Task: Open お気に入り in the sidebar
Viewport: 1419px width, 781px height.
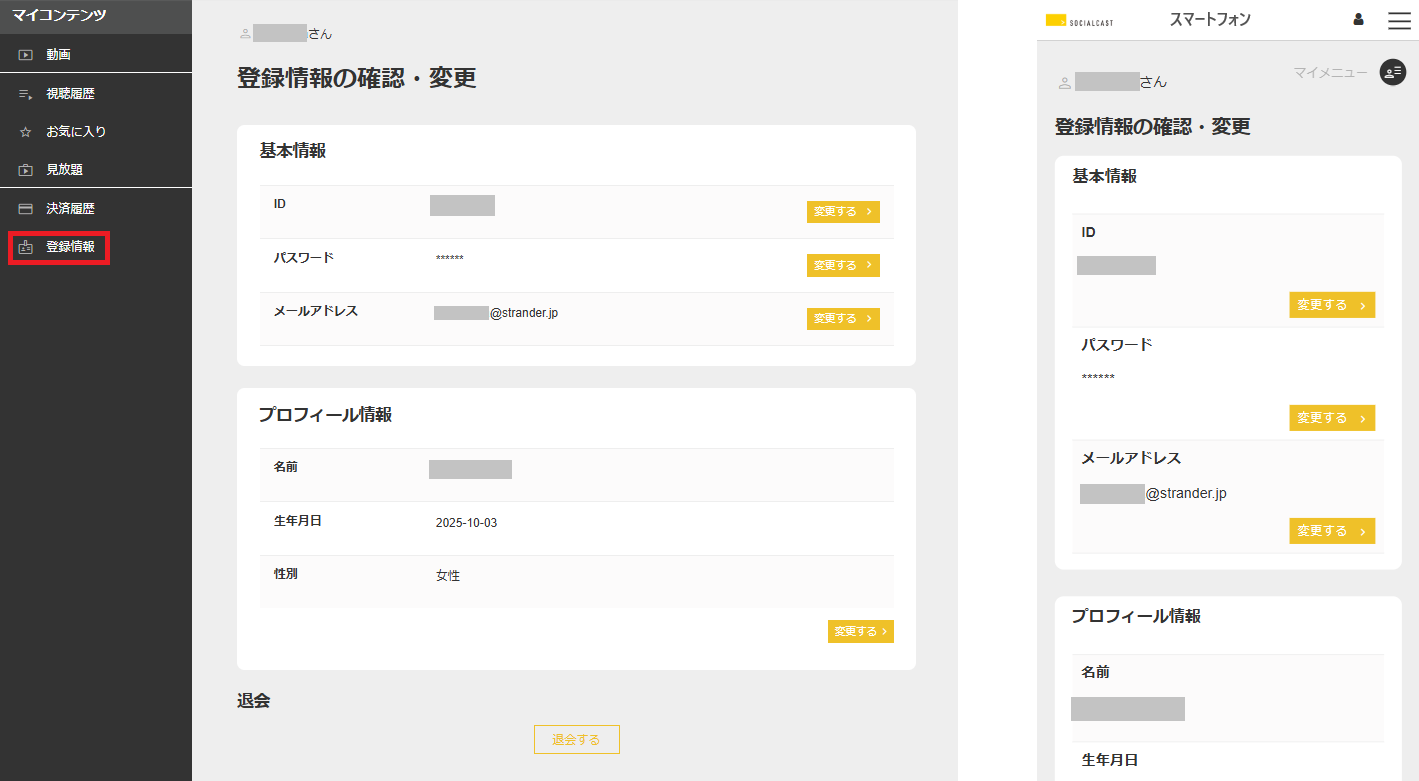Action: coord(76,132)
